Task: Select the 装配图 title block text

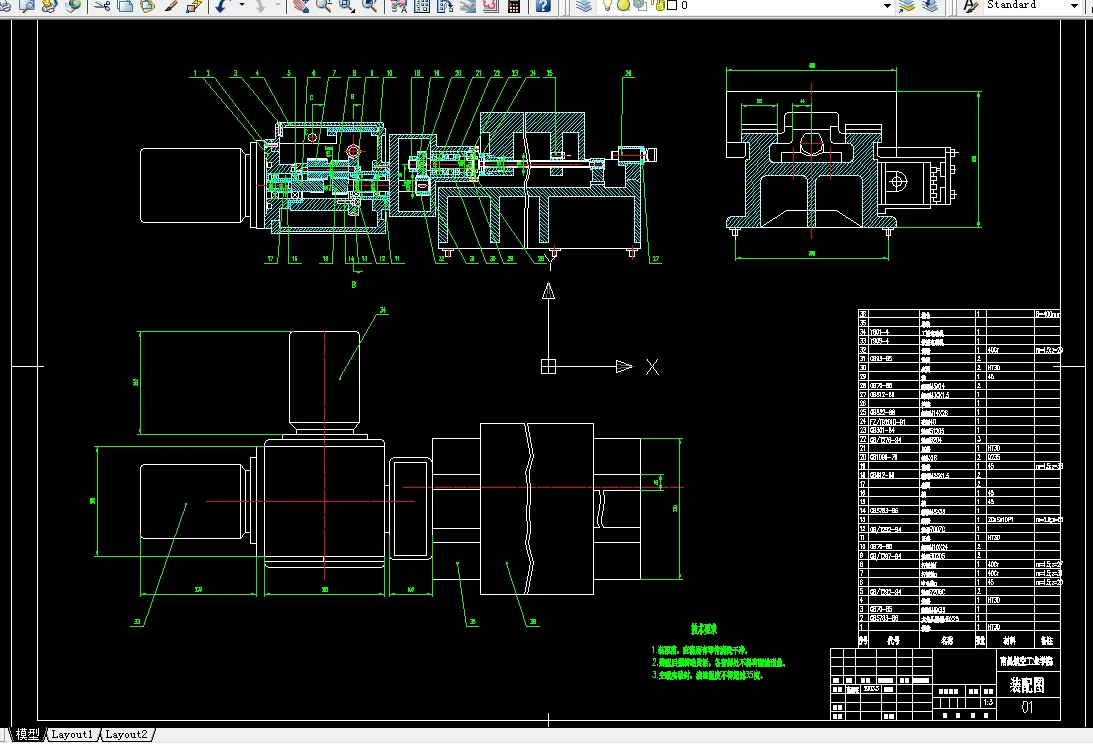Action: pos(1027,685)
